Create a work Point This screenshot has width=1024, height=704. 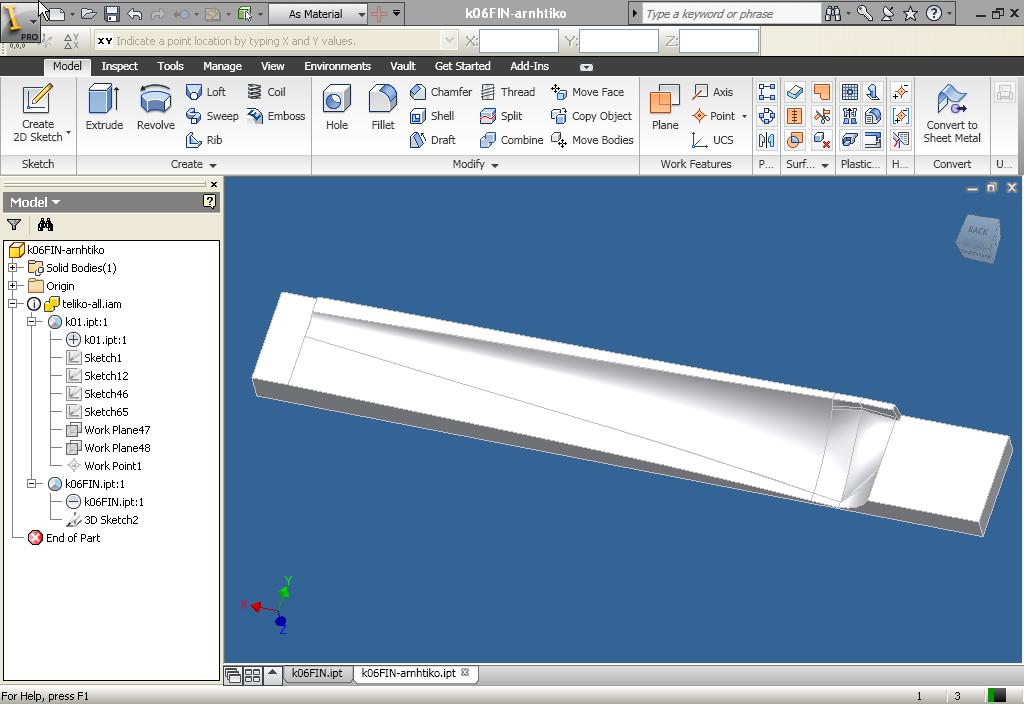(713, 116)
